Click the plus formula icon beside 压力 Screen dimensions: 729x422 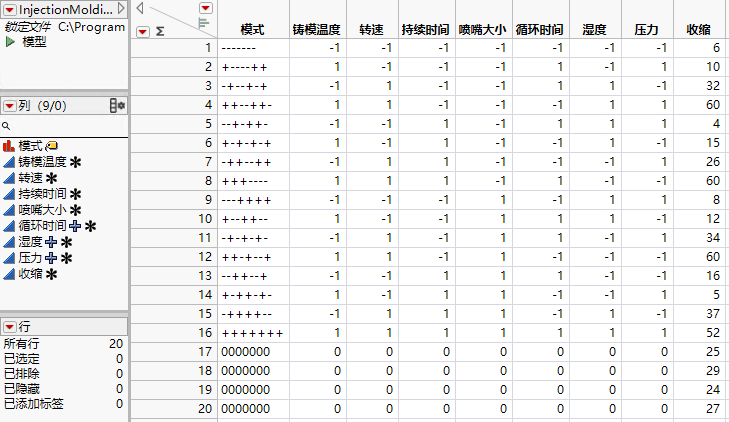coord(51,258)
